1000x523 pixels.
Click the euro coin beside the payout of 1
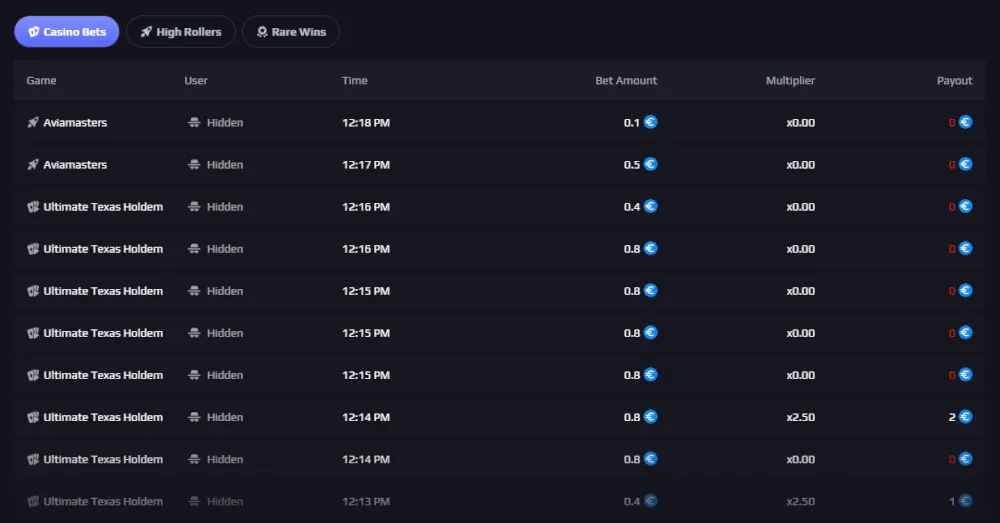pyautogui.click(x=966, y=501)
